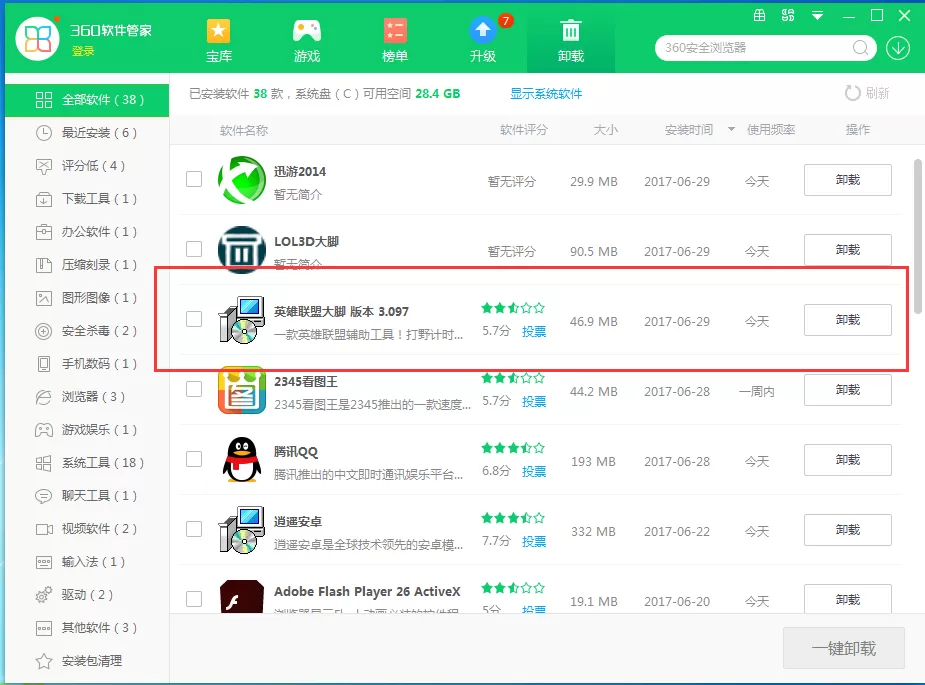This screenshot has width=925, height=685.
Task: Open the download manager arrow icon
Action: coord(898,48)
